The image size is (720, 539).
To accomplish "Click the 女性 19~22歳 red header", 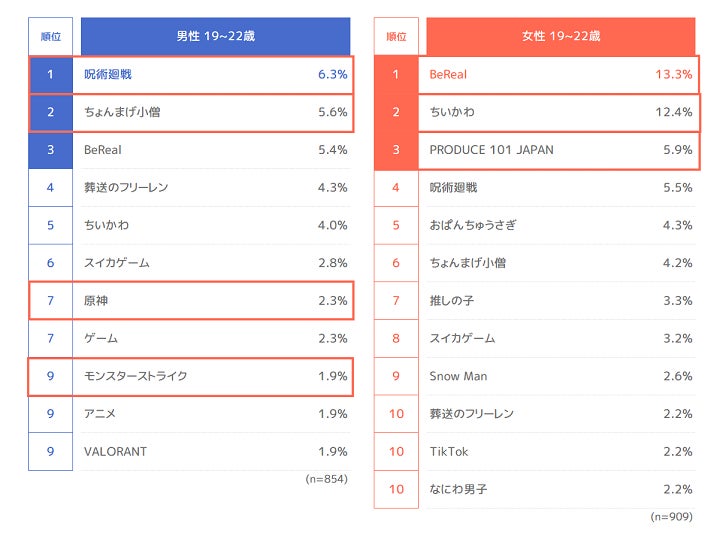I will pyautogui.click(x=560, y=36).
